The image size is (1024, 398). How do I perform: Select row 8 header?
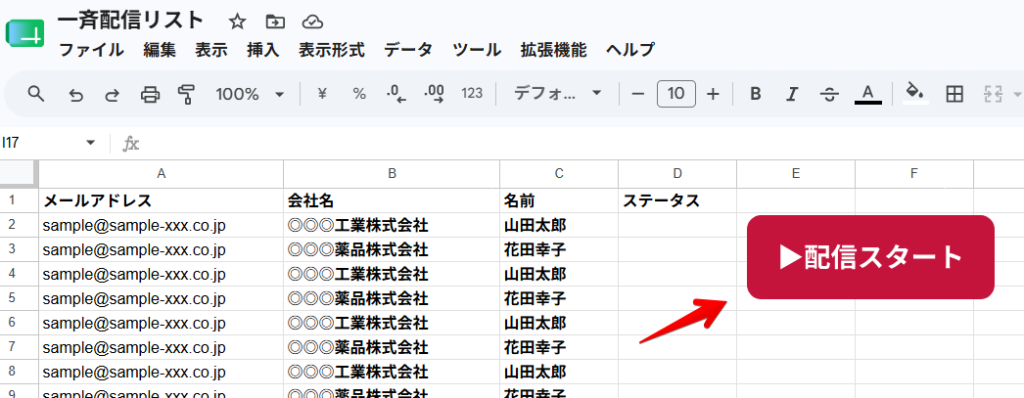coord(19,372)
